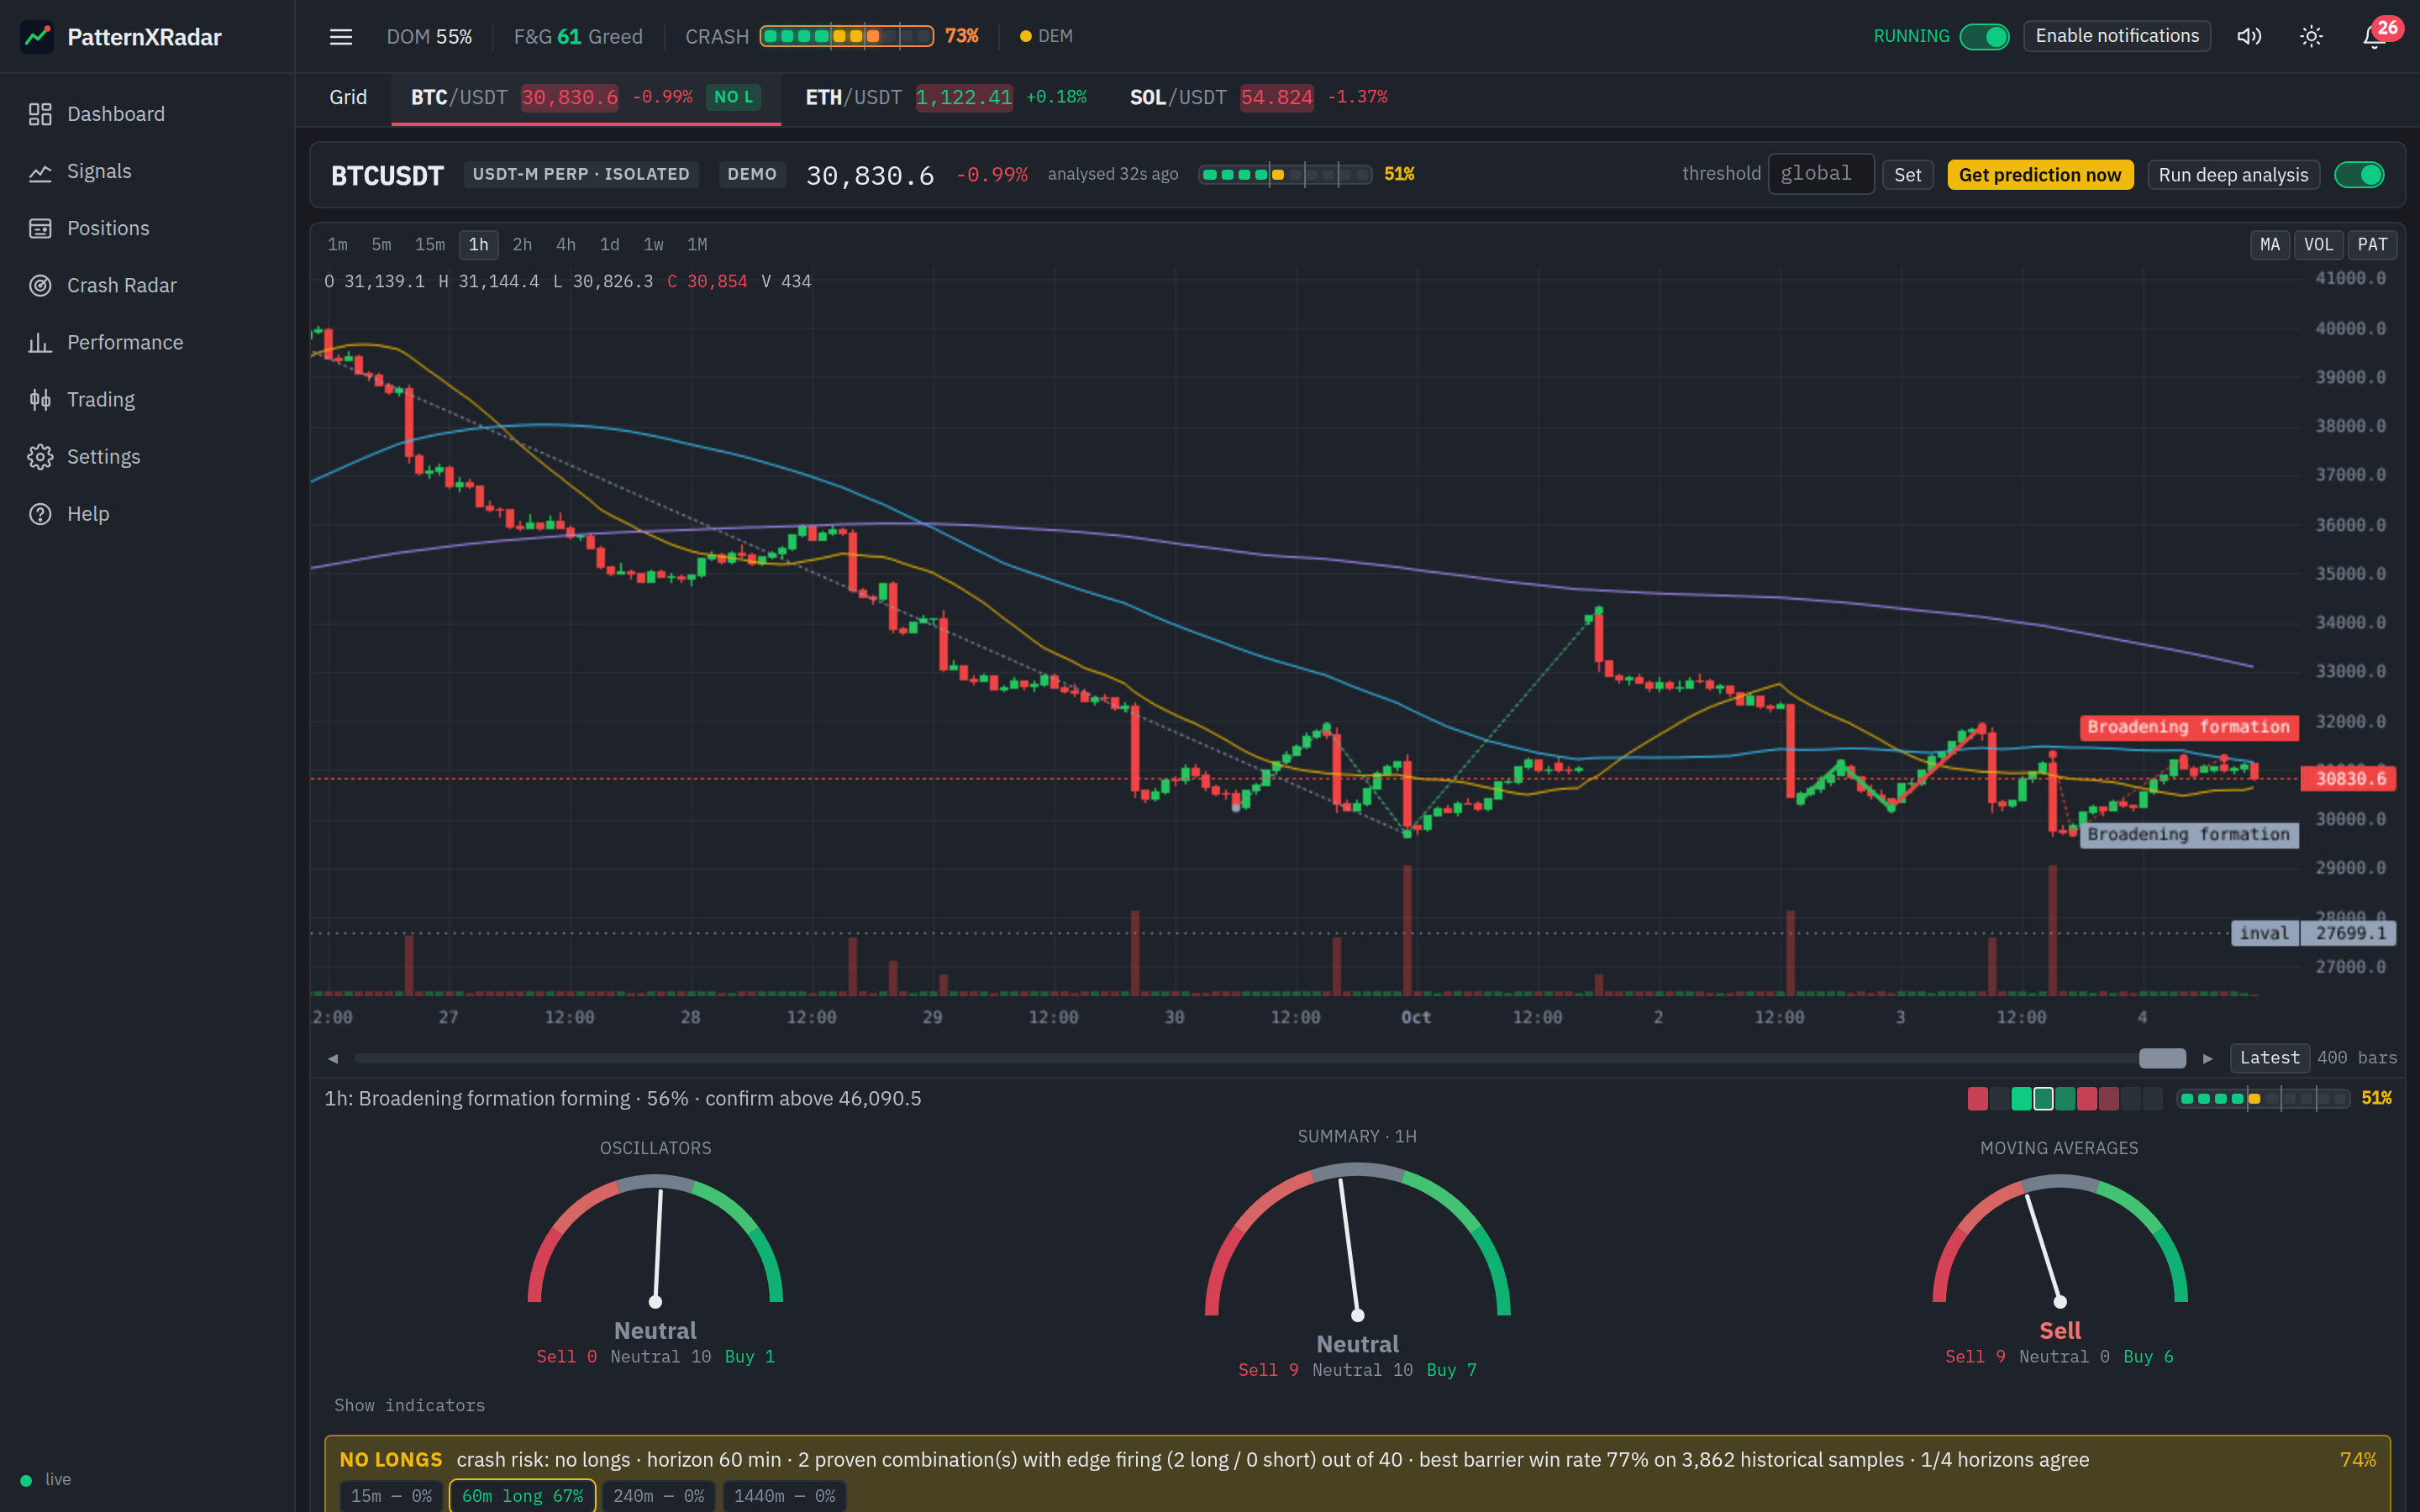Open Help in the sidebar

click(147, 513)
